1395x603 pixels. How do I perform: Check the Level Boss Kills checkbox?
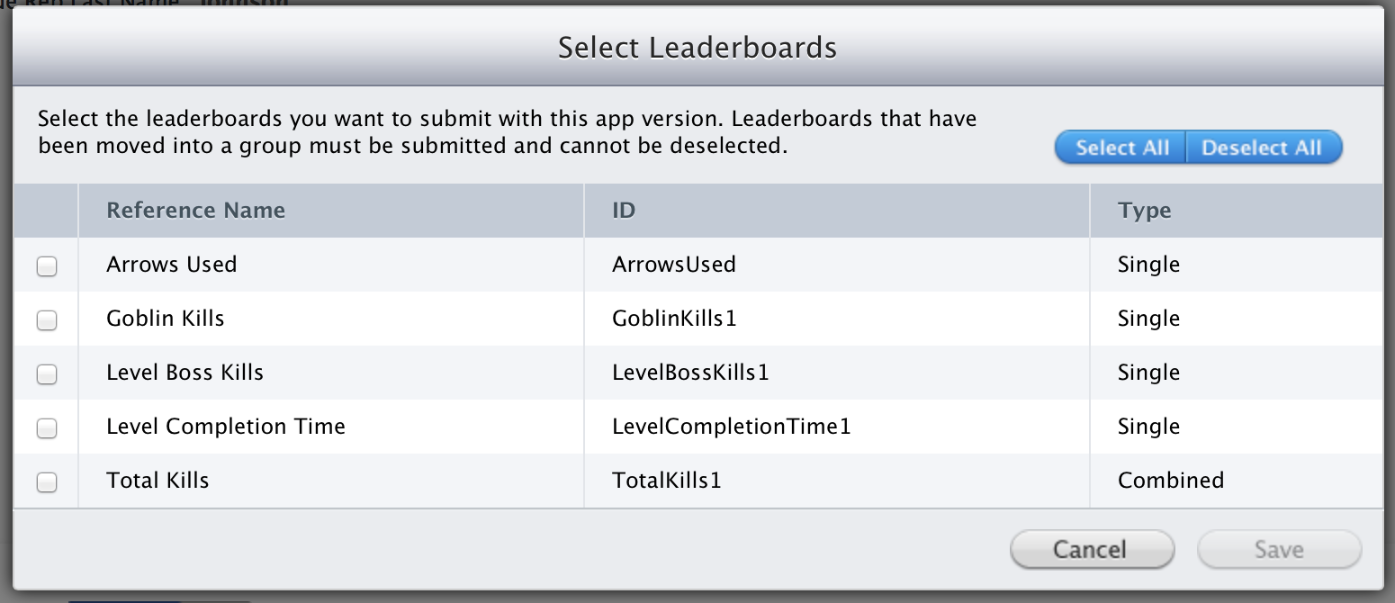click(x=45, y=372)
